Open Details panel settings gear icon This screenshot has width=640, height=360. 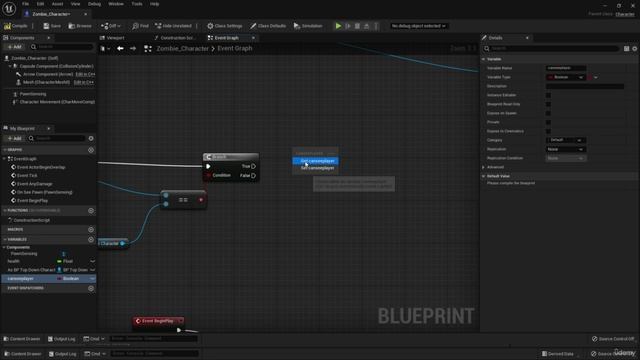coord(635,49)
